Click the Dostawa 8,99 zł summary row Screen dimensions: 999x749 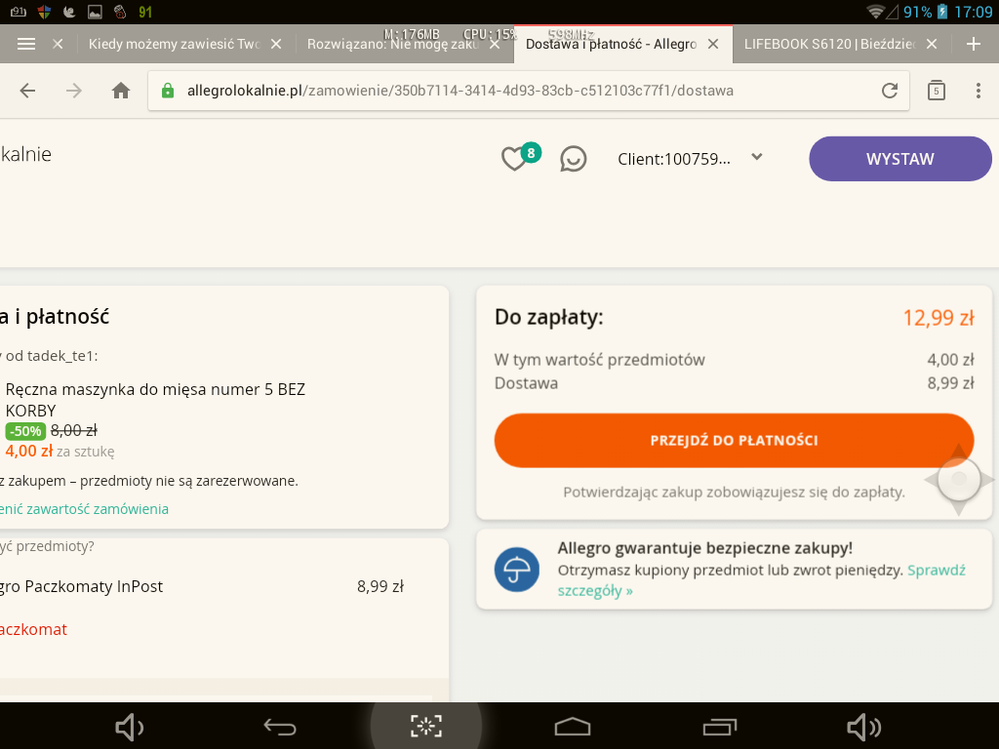(734, 383)
